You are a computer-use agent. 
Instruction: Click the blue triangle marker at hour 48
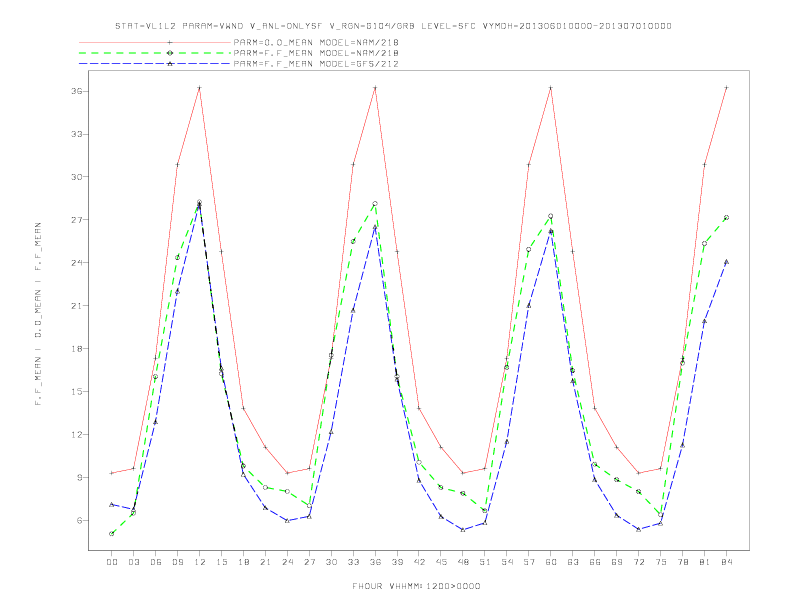[x=463, y=530]
